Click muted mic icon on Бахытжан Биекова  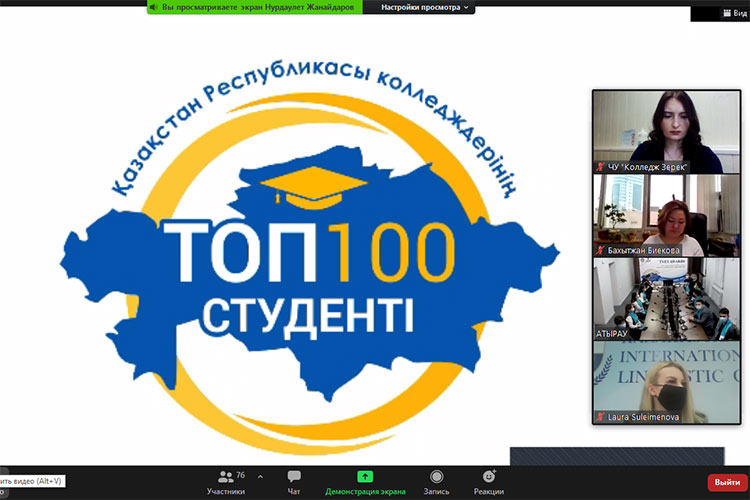pos(599,250)
